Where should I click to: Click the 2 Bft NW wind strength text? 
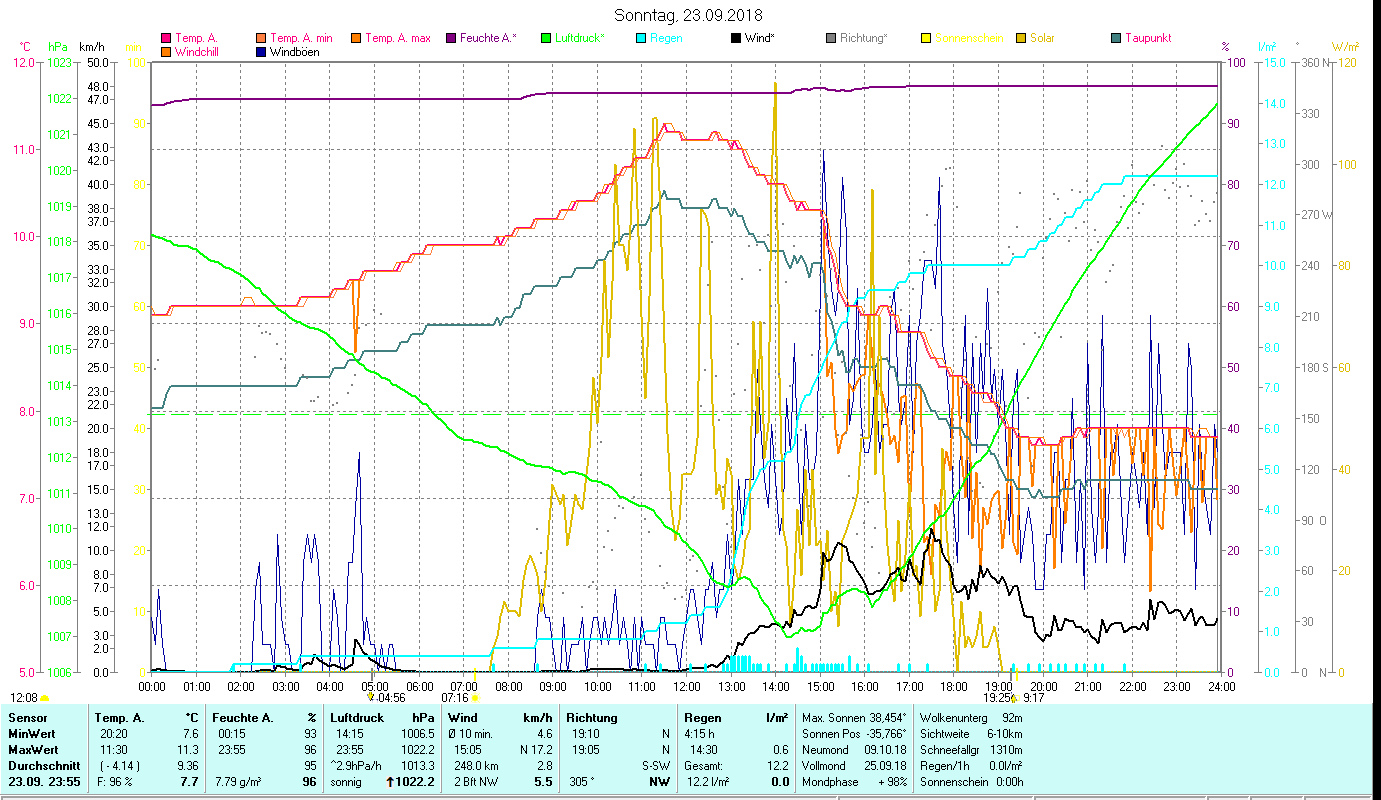[x=477, y=782]
